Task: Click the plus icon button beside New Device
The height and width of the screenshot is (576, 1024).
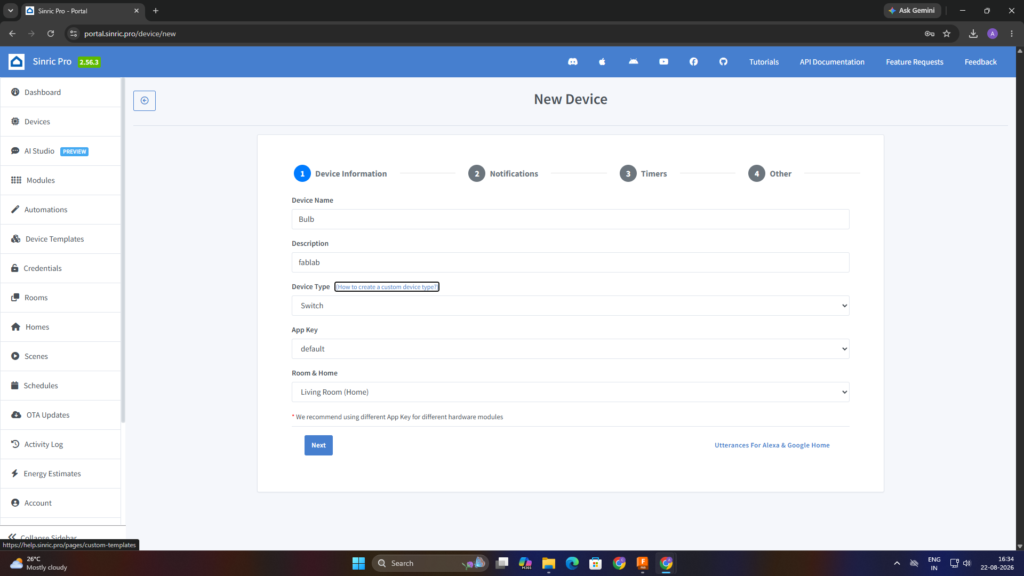Action: 144,101
